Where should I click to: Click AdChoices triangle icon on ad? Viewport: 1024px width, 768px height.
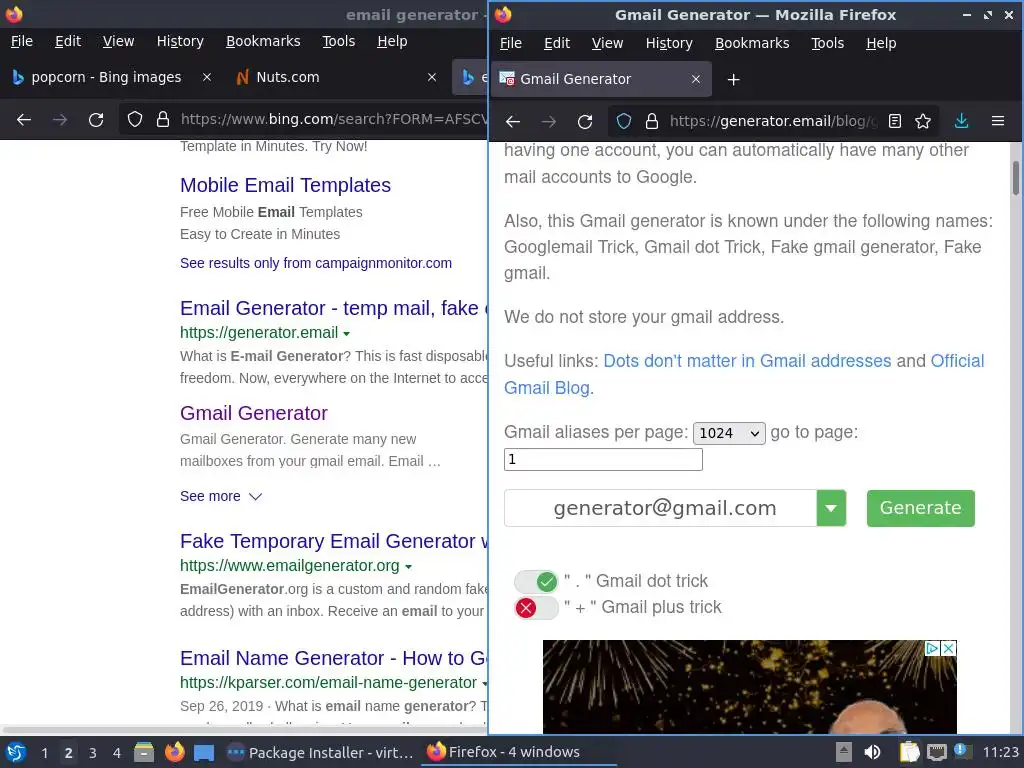[x=933, y=648]
